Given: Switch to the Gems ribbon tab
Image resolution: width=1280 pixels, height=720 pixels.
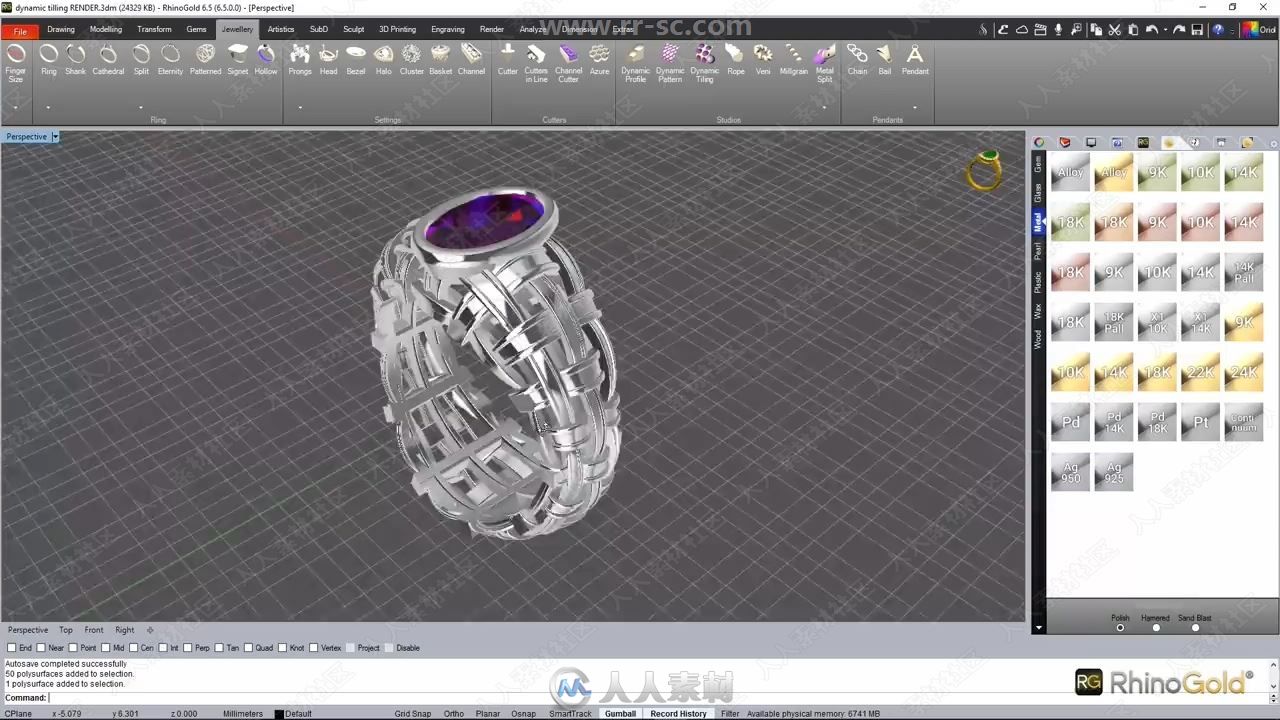Looking at the screenshot, I should tap(197, 29).
